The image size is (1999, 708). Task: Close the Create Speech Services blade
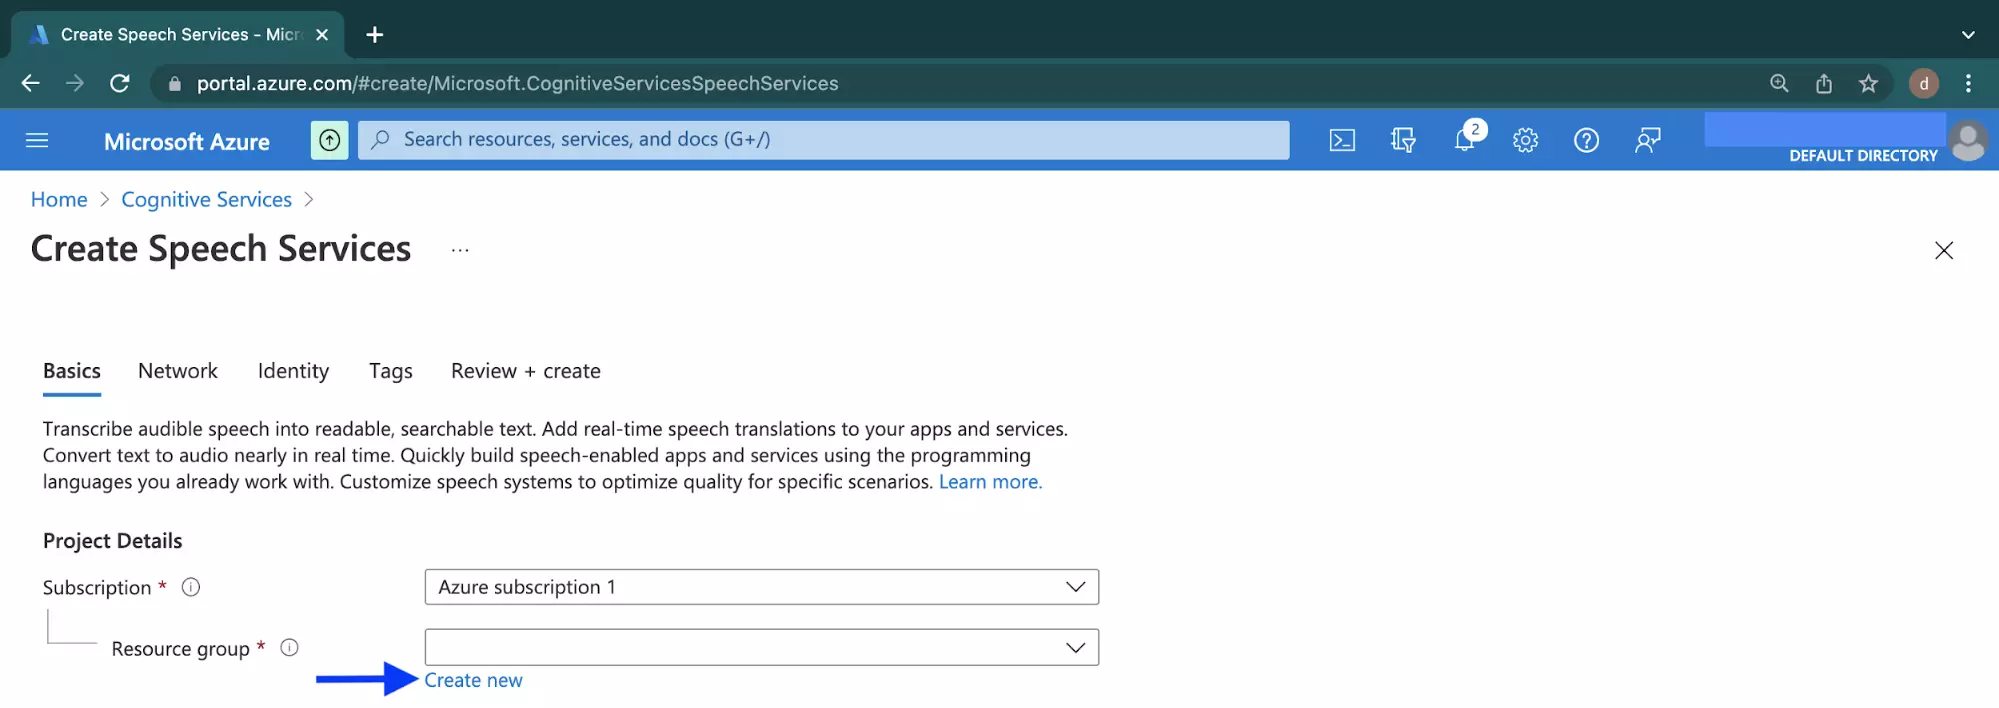point(1944,250)
